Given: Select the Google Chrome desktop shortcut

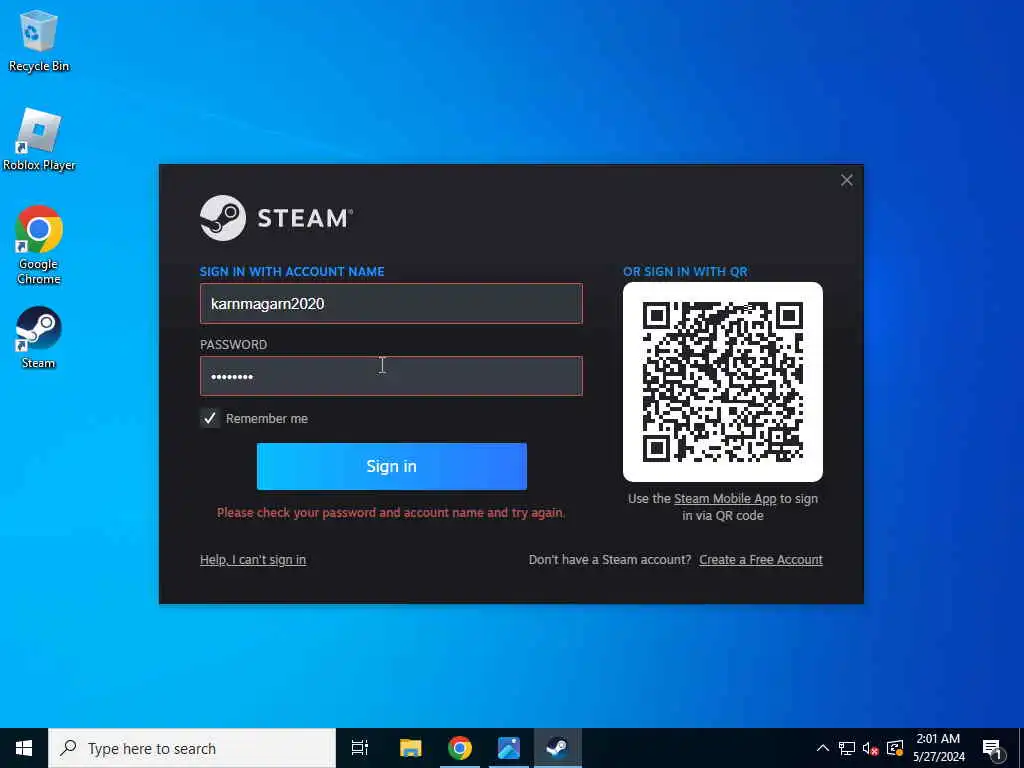Looking at the screenshot, I should pyautogui.click(x=39, y=245).
